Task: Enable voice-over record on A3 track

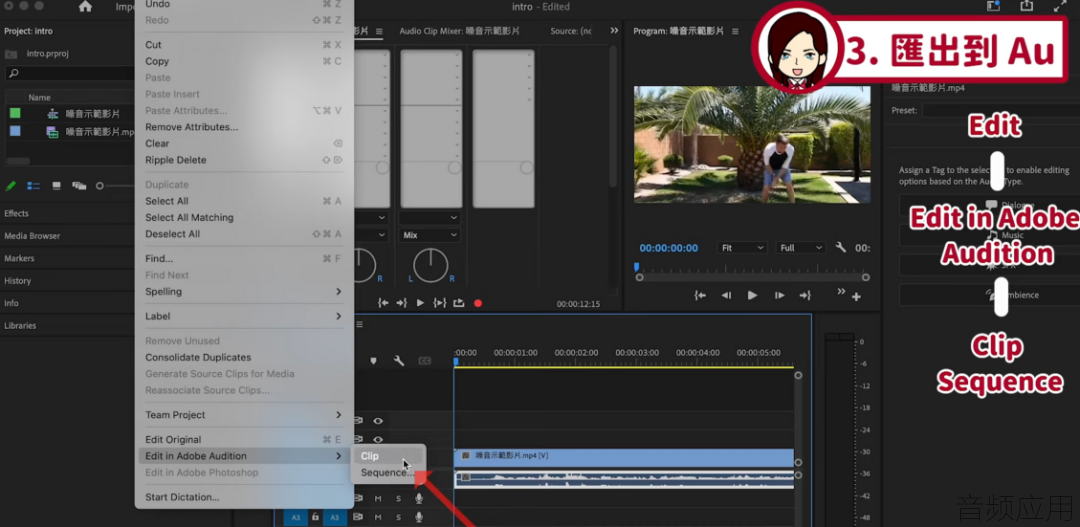Action: click(x=419, y=517)
